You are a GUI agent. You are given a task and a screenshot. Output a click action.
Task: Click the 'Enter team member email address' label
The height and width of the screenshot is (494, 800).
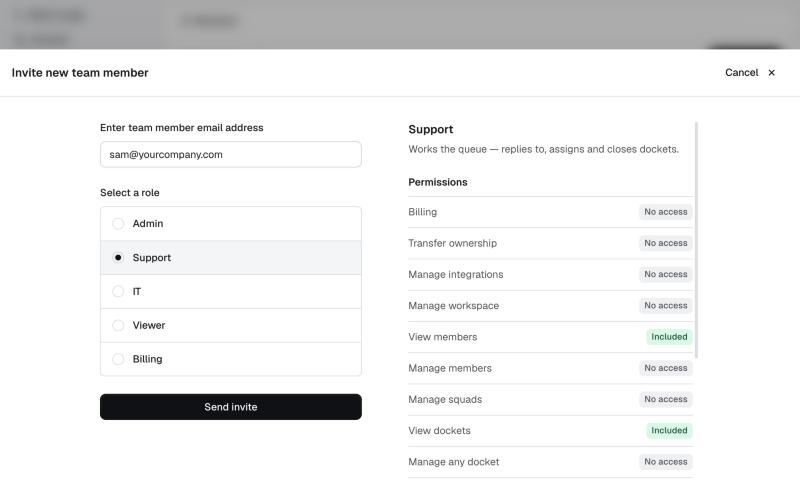(182, 128)
